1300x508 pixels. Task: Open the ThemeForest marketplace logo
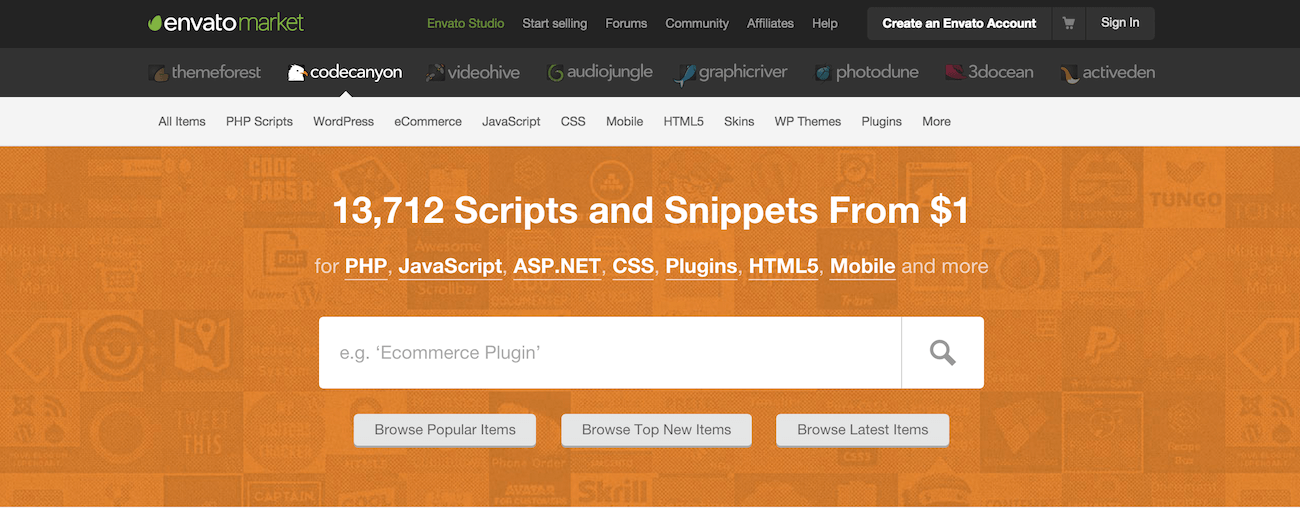(x=205, y=72)
